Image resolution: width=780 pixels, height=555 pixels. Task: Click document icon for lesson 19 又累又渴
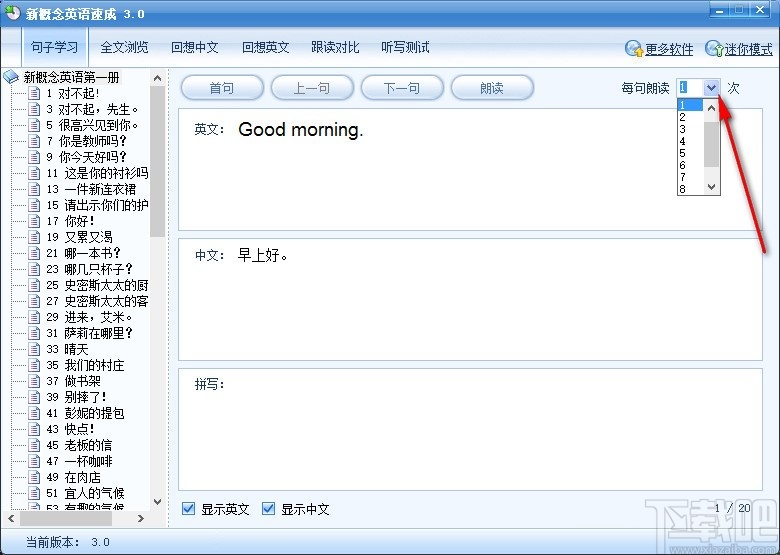(34, 237)
